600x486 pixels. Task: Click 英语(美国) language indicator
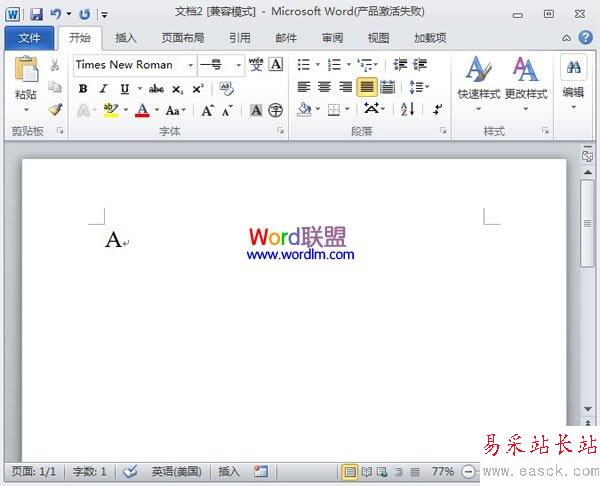click(177, 471)
